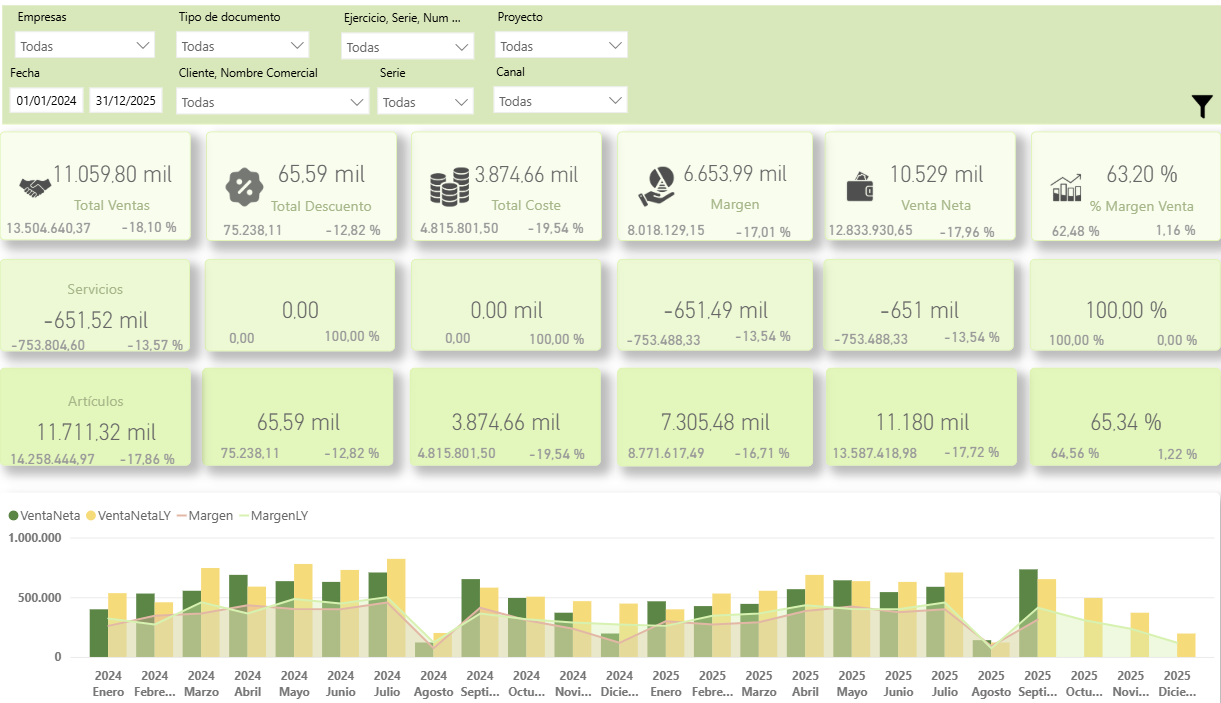The width and height of the screenshot is (1221, 703).
Task: Select the VentaNetaLY legend yellow marker
Action: (90, 516)
